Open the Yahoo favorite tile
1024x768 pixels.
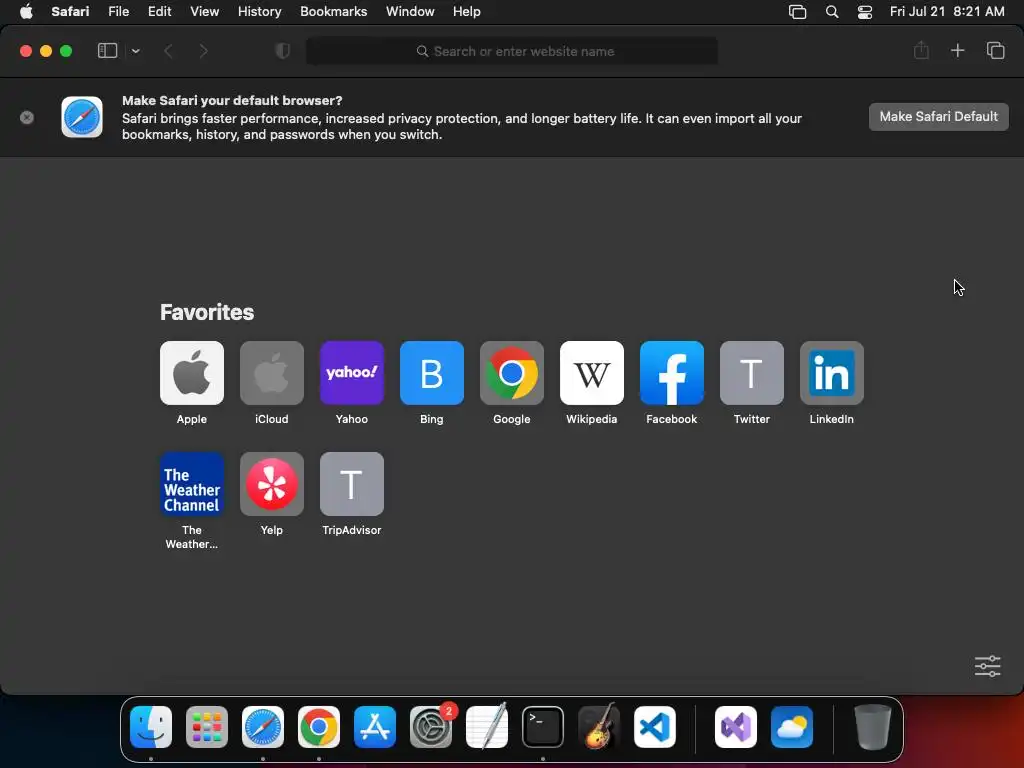(x=351, y=373)
